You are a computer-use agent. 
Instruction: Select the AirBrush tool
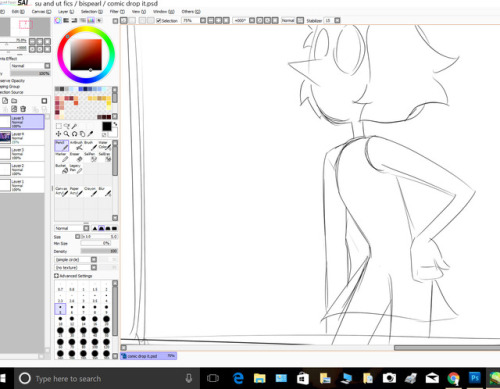[x=76, y=146]
